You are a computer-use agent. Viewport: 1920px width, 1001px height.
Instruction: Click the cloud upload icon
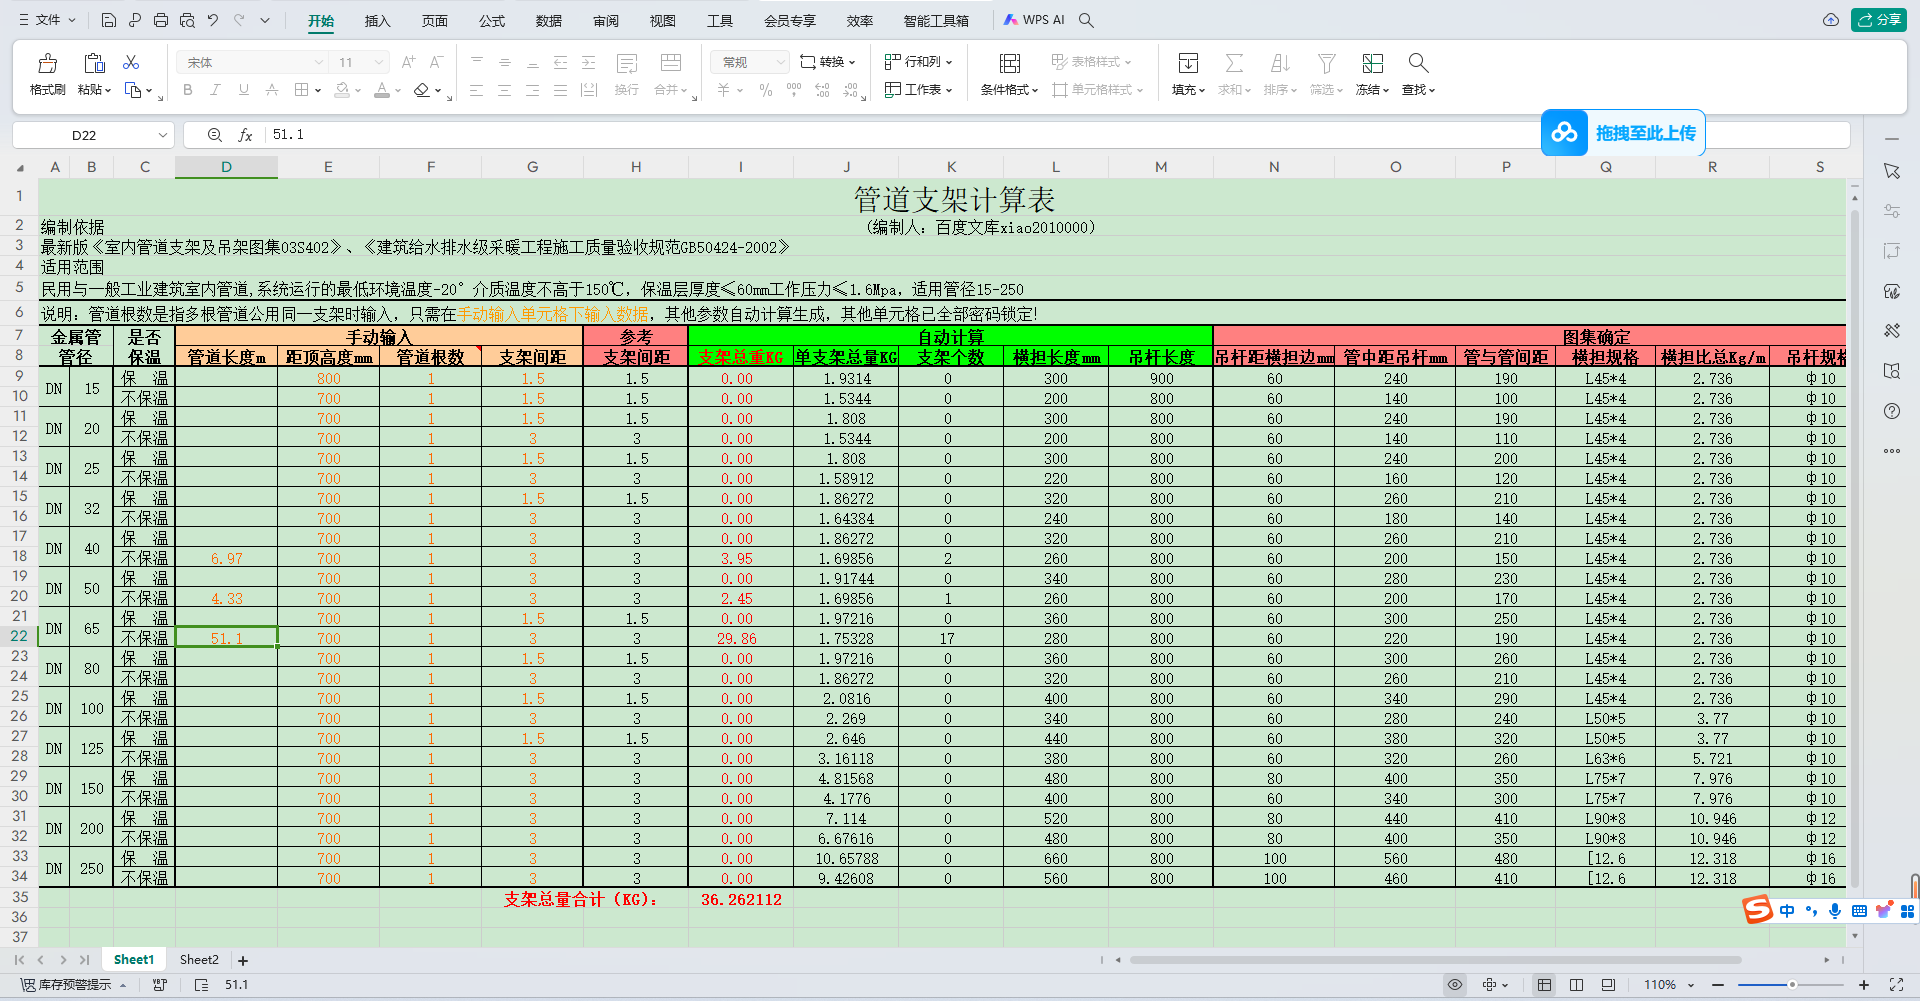tap(1831, 20)
